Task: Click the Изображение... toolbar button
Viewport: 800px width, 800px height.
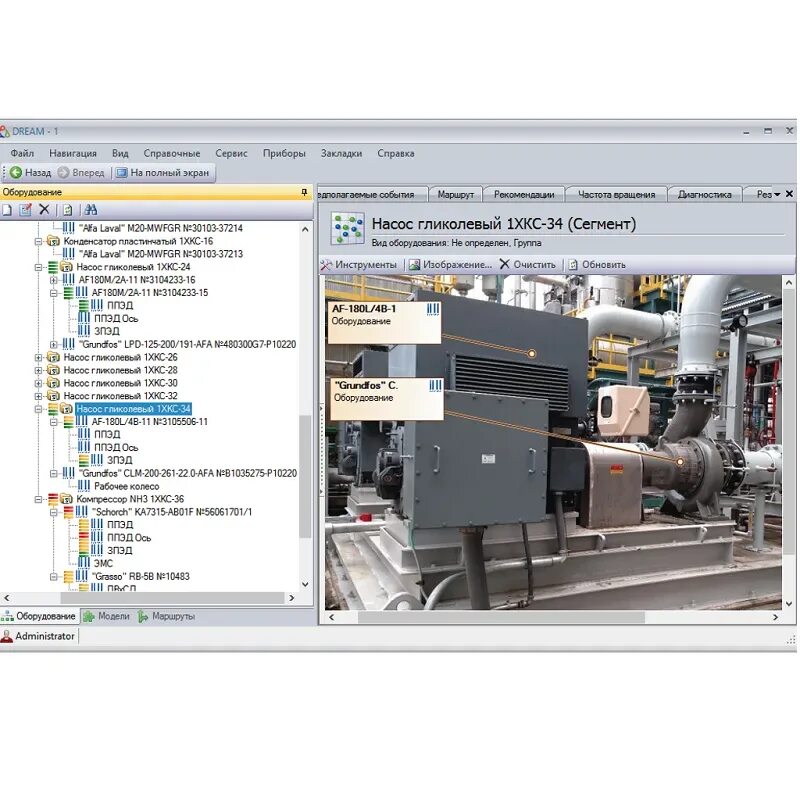Action: click(x=451, y=265)
